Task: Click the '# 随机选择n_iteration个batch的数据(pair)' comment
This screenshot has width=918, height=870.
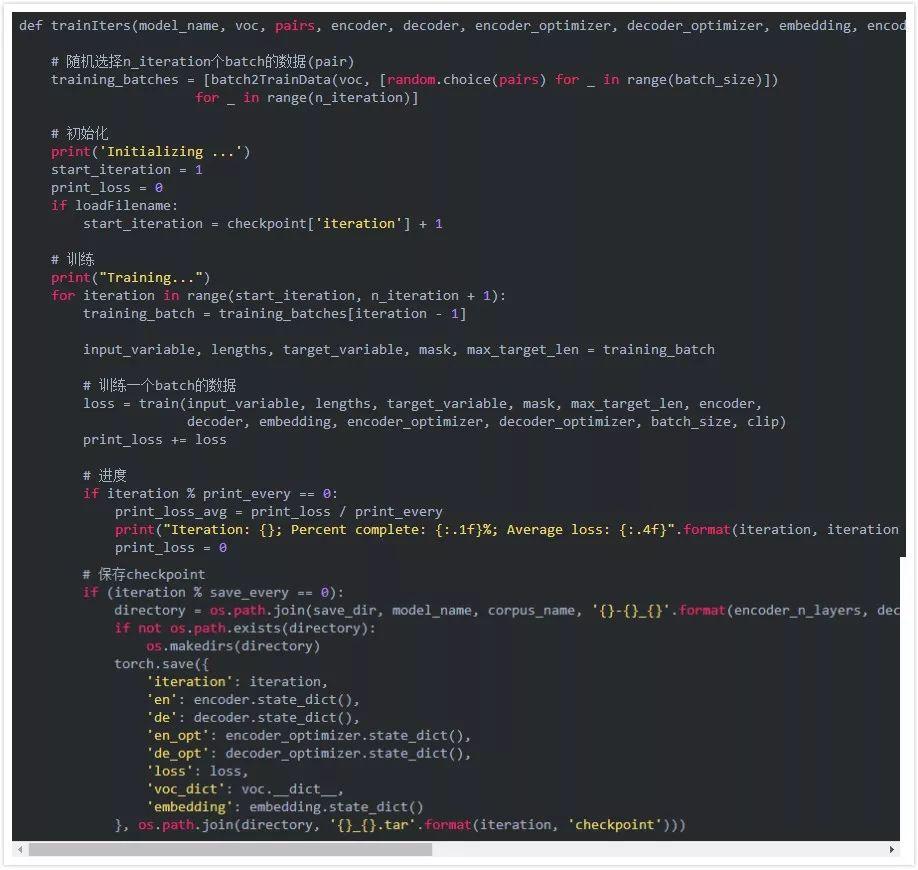Action: pyautogui.click(x=203, y=61)
